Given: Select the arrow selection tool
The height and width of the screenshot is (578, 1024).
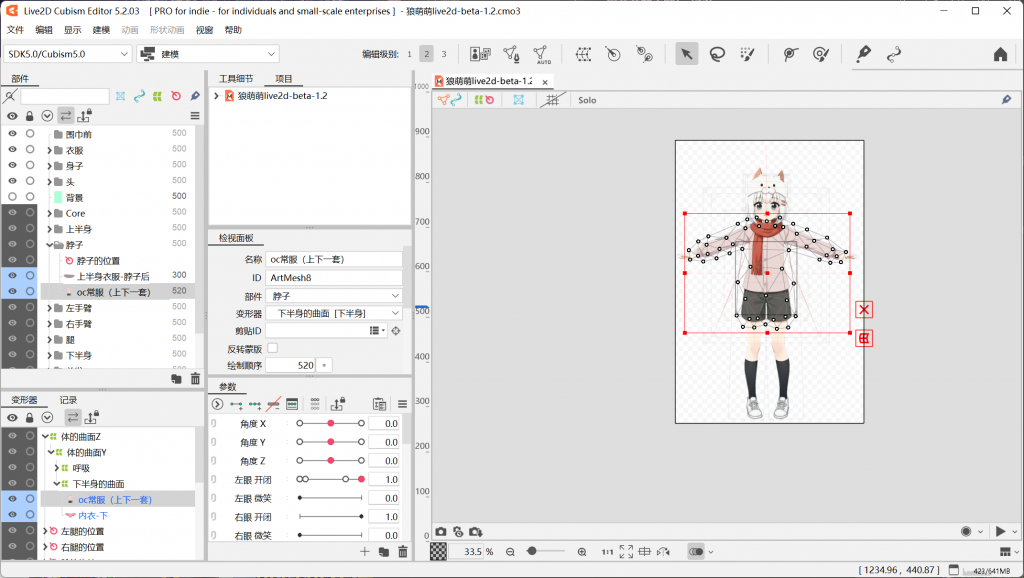Looking at the screenshot, I should click(686, 54).
